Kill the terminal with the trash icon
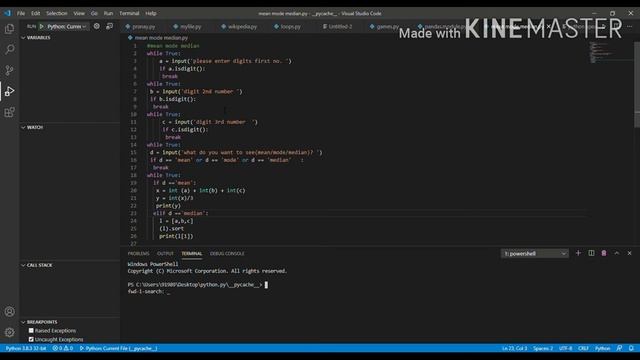 [604, 253]
